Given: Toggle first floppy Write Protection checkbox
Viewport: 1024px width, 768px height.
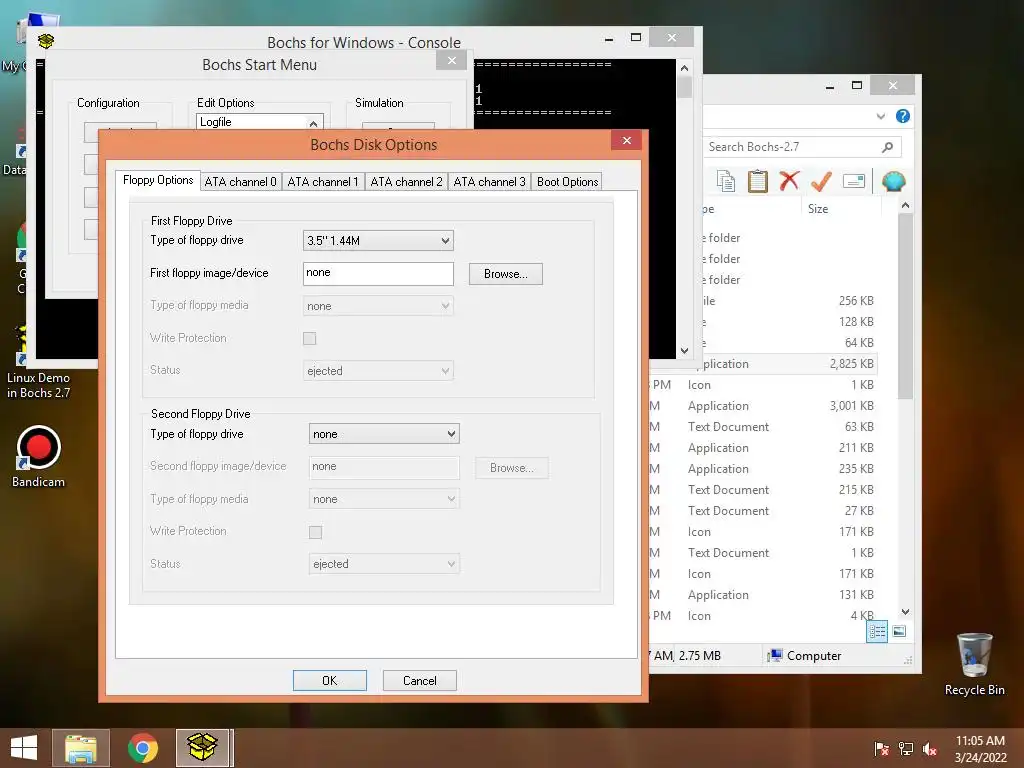Looking at the screenshot, I should tap(310, 338).
